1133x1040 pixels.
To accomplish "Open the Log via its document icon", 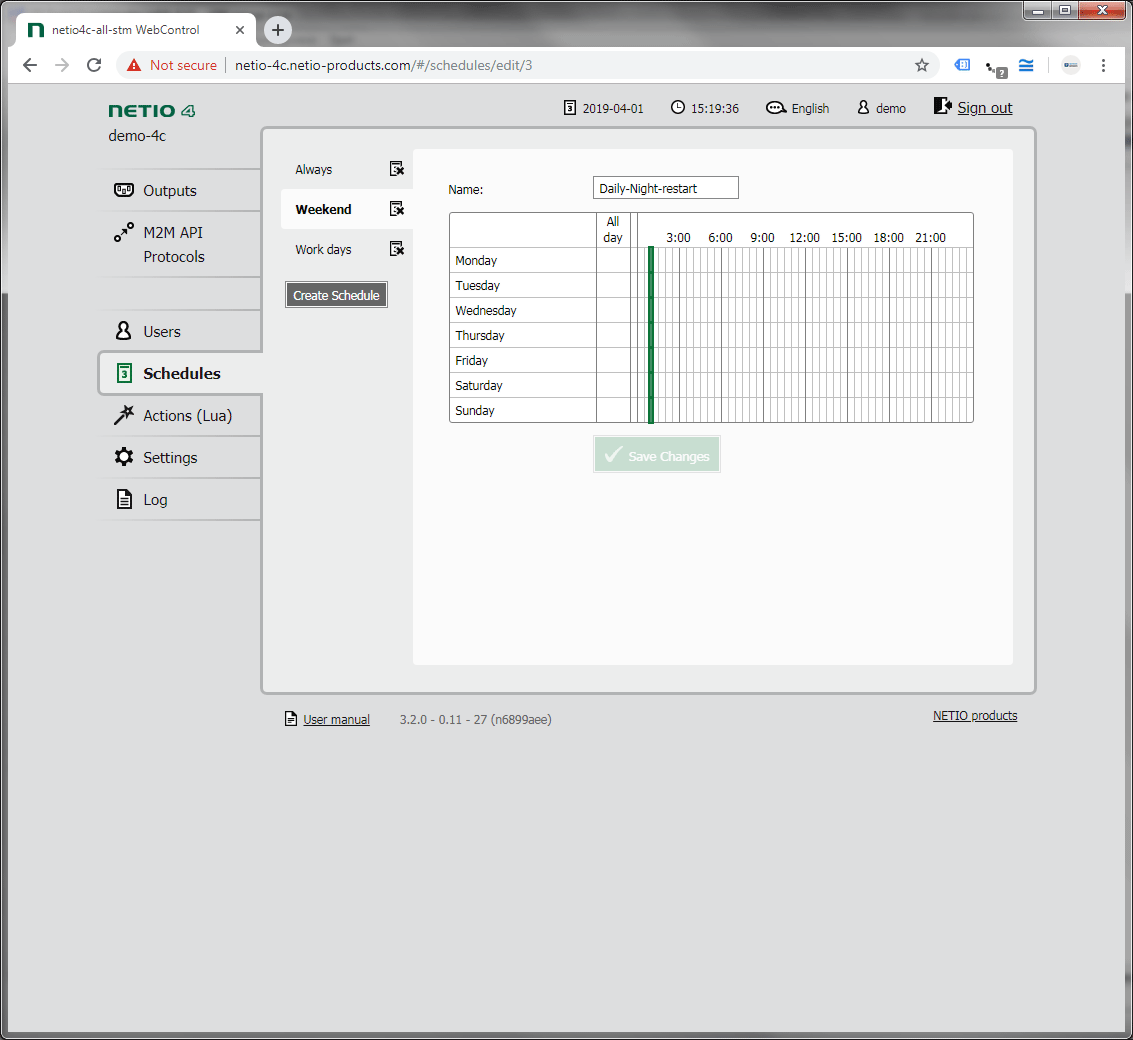I will pyautogui.click(x=124, y=499).
